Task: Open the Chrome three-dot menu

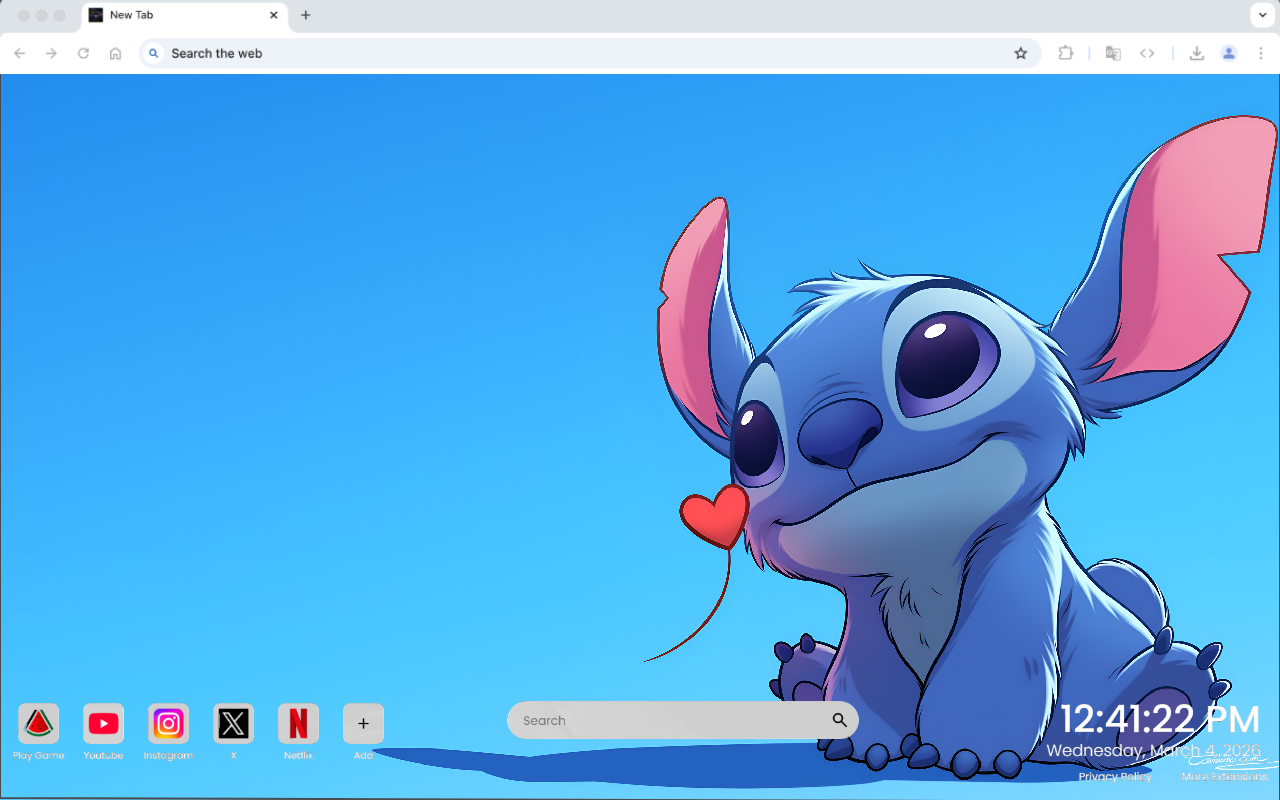Action: pos(1261,53)
